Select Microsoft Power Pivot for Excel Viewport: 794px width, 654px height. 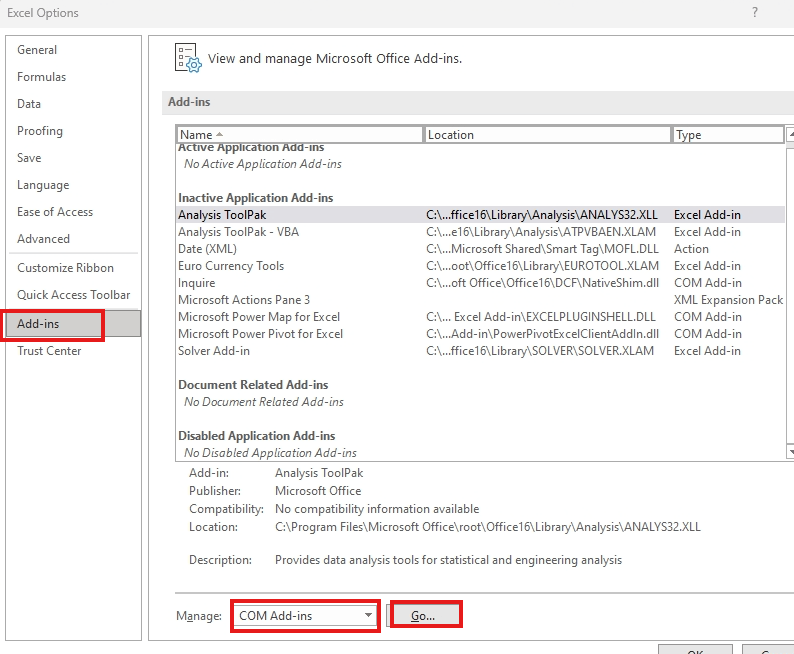[480, 334]
